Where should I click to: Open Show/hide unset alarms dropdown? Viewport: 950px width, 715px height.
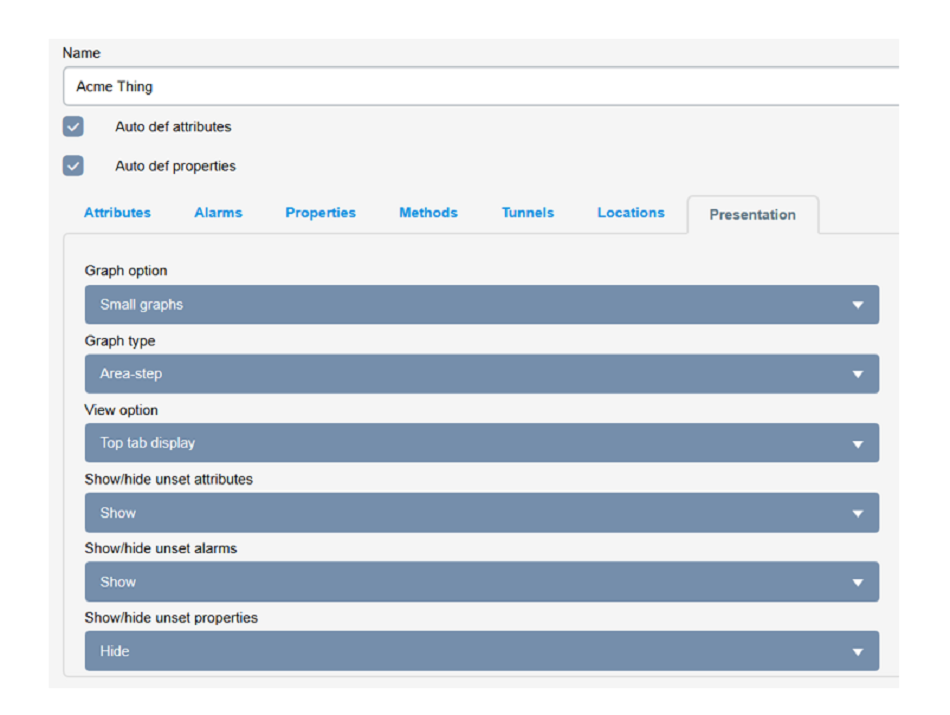[482, 582]
